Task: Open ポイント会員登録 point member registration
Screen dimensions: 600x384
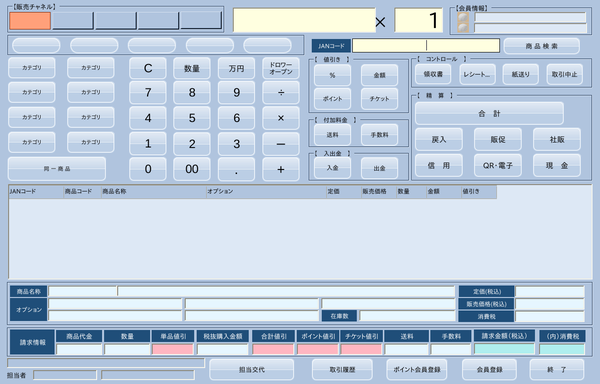Action: coord(417,370)
